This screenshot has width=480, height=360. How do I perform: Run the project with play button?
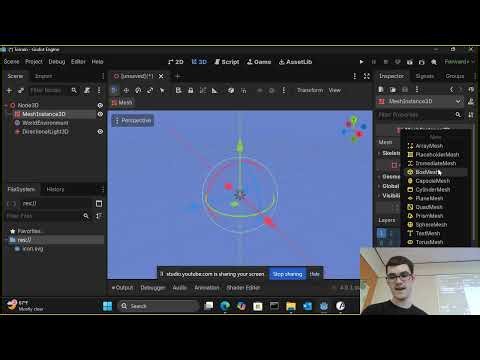pyautogui.click(x=362, y=62)
